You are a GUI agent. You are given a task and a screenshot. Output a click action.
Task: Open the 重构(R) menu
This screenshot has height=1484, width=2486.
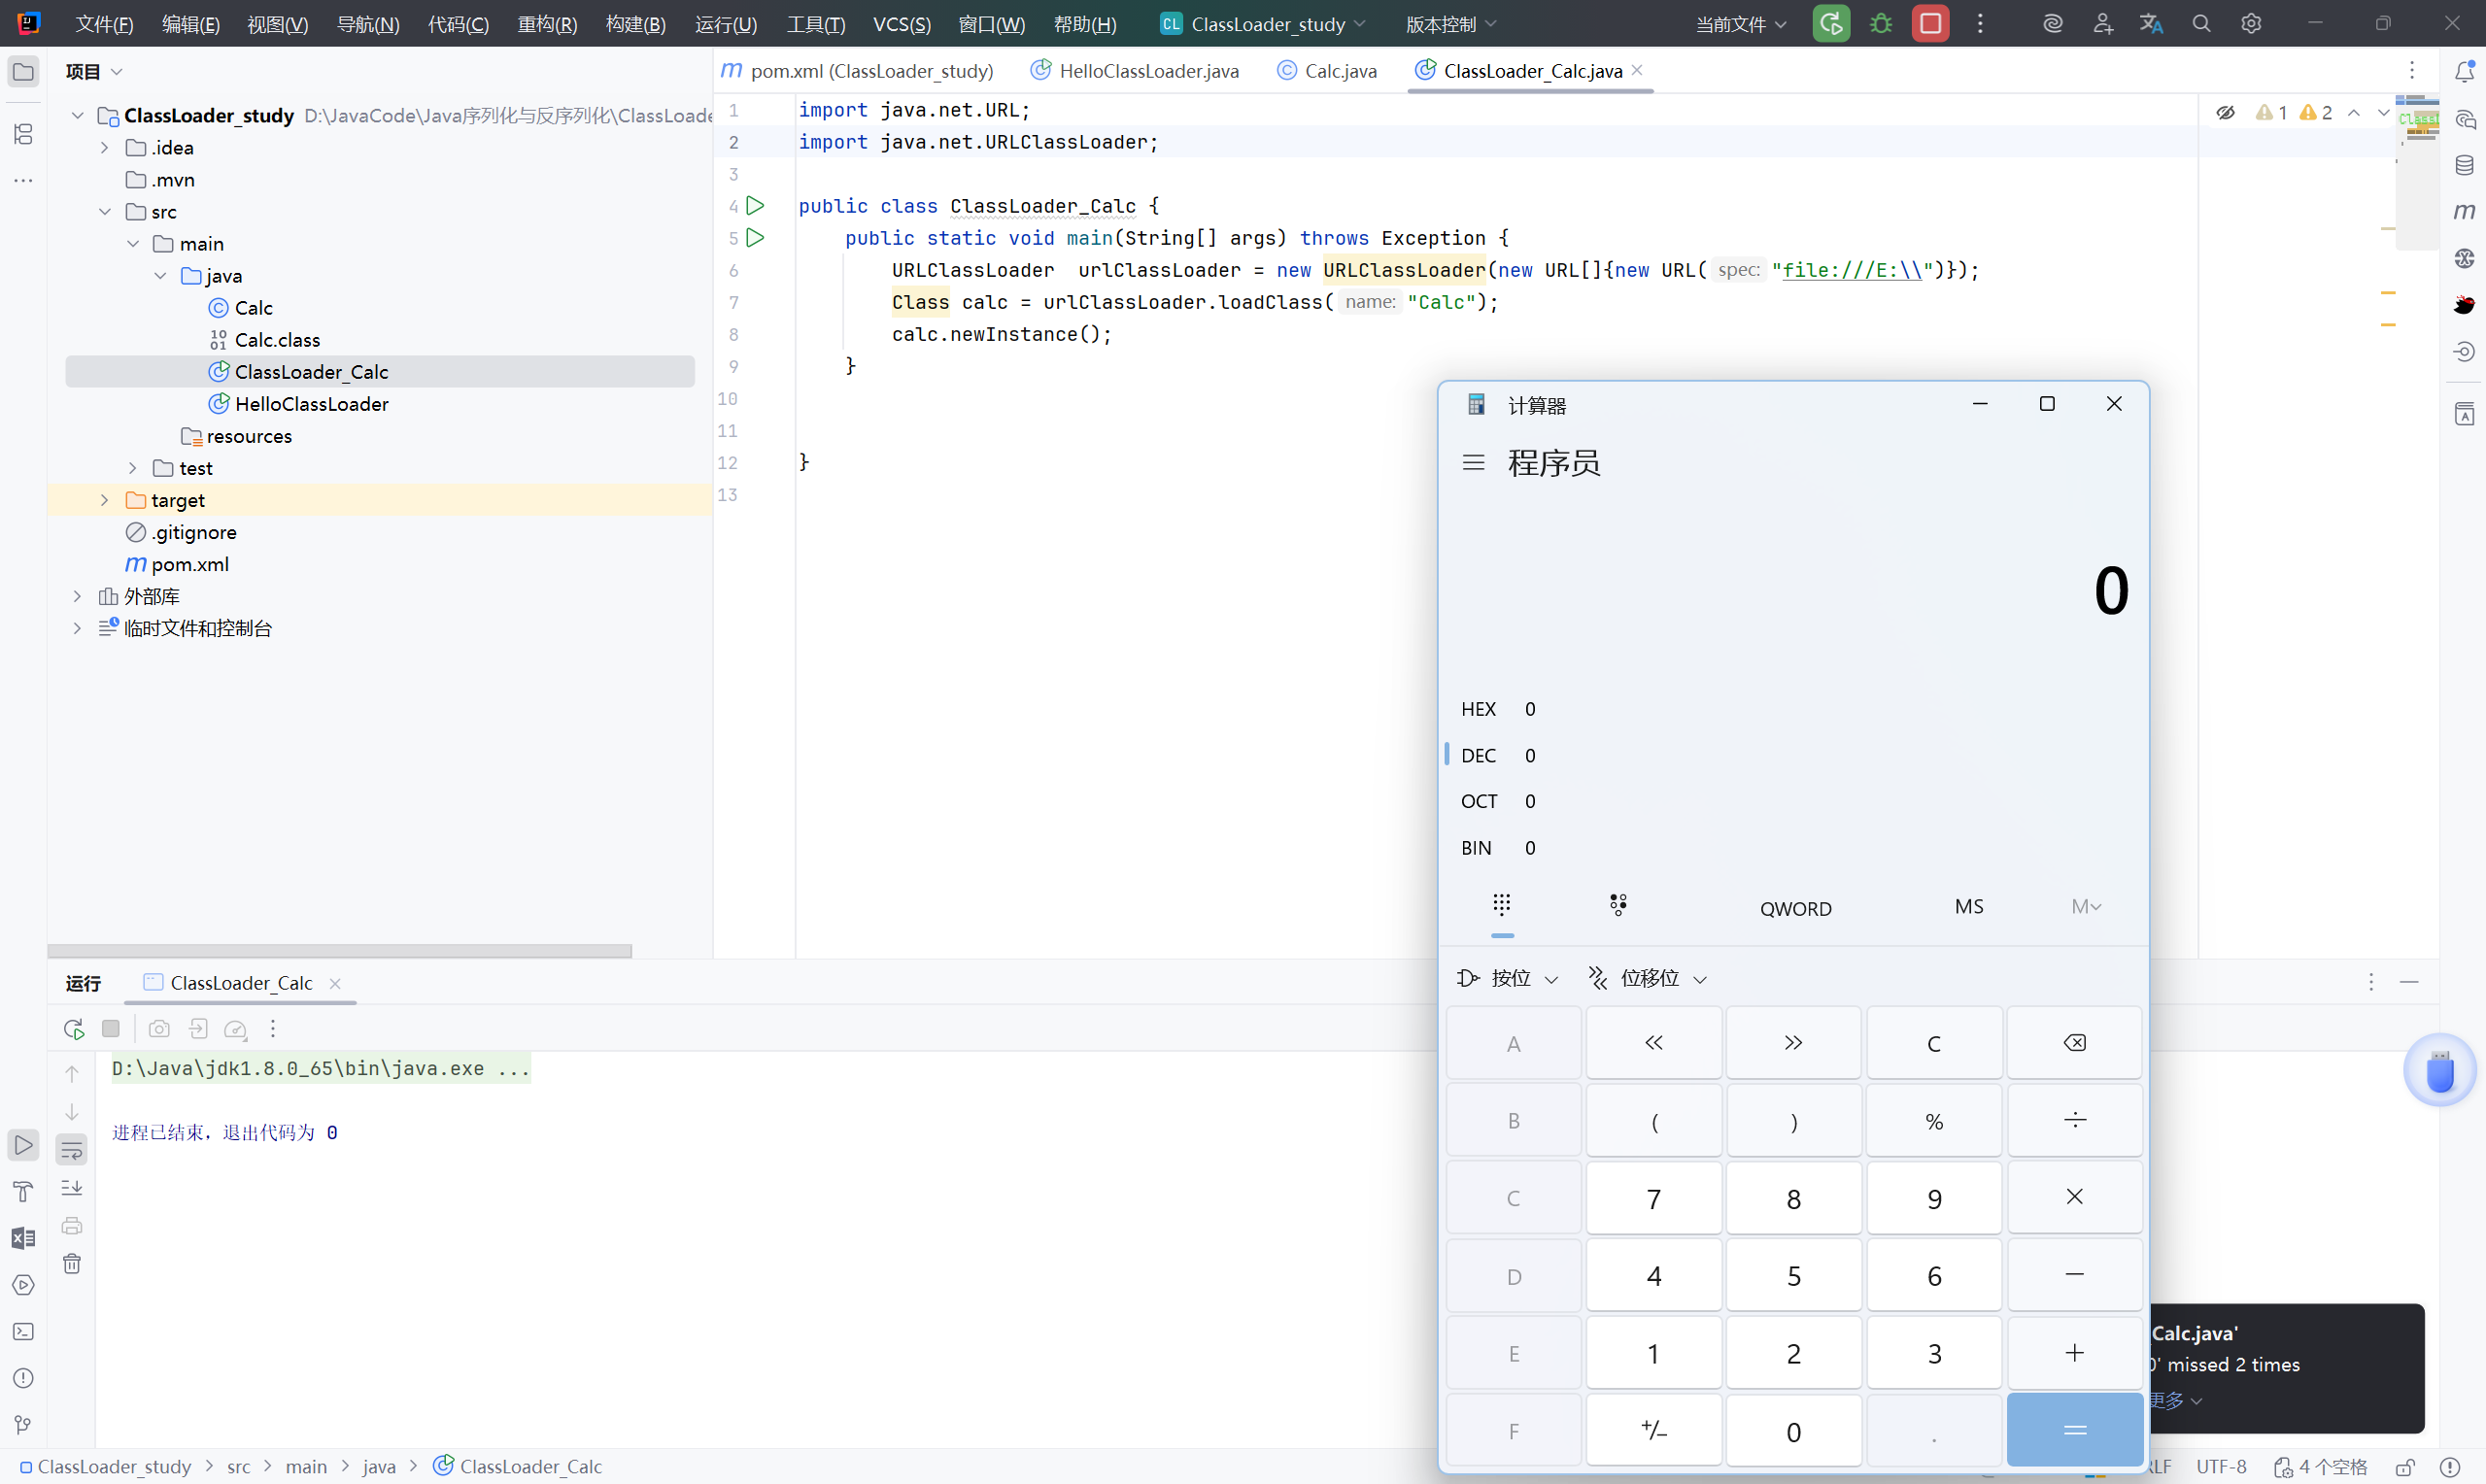coord(547,24)
